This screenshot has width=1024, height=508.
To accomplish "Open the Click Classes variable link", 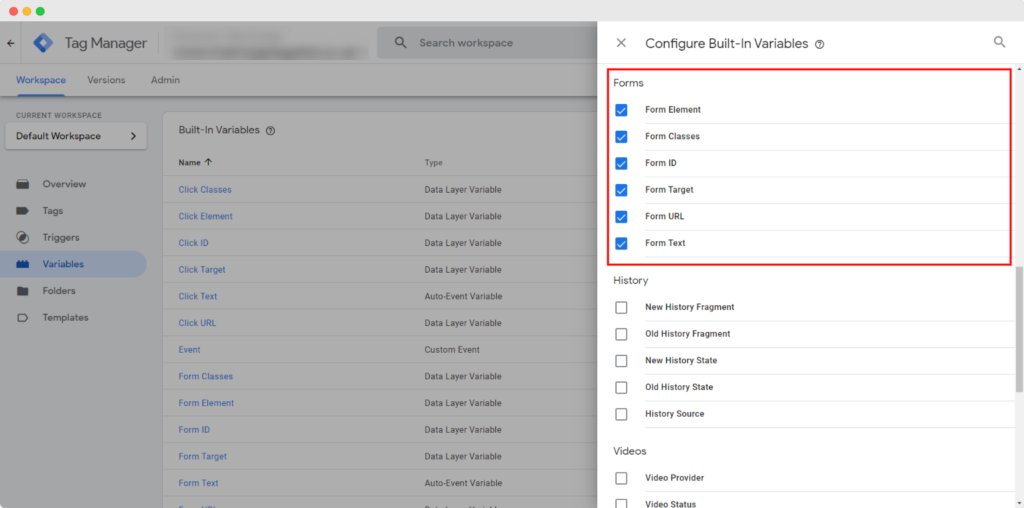I will click(205, 189).
